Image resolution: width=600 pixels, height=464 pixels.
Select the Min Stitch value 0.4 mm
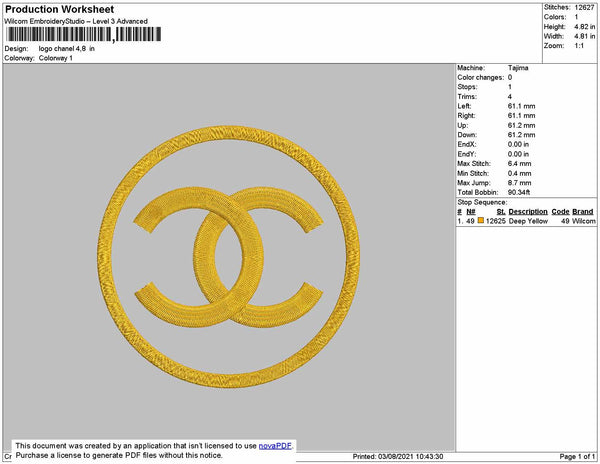pyautogui.click(x=519, y=173)
